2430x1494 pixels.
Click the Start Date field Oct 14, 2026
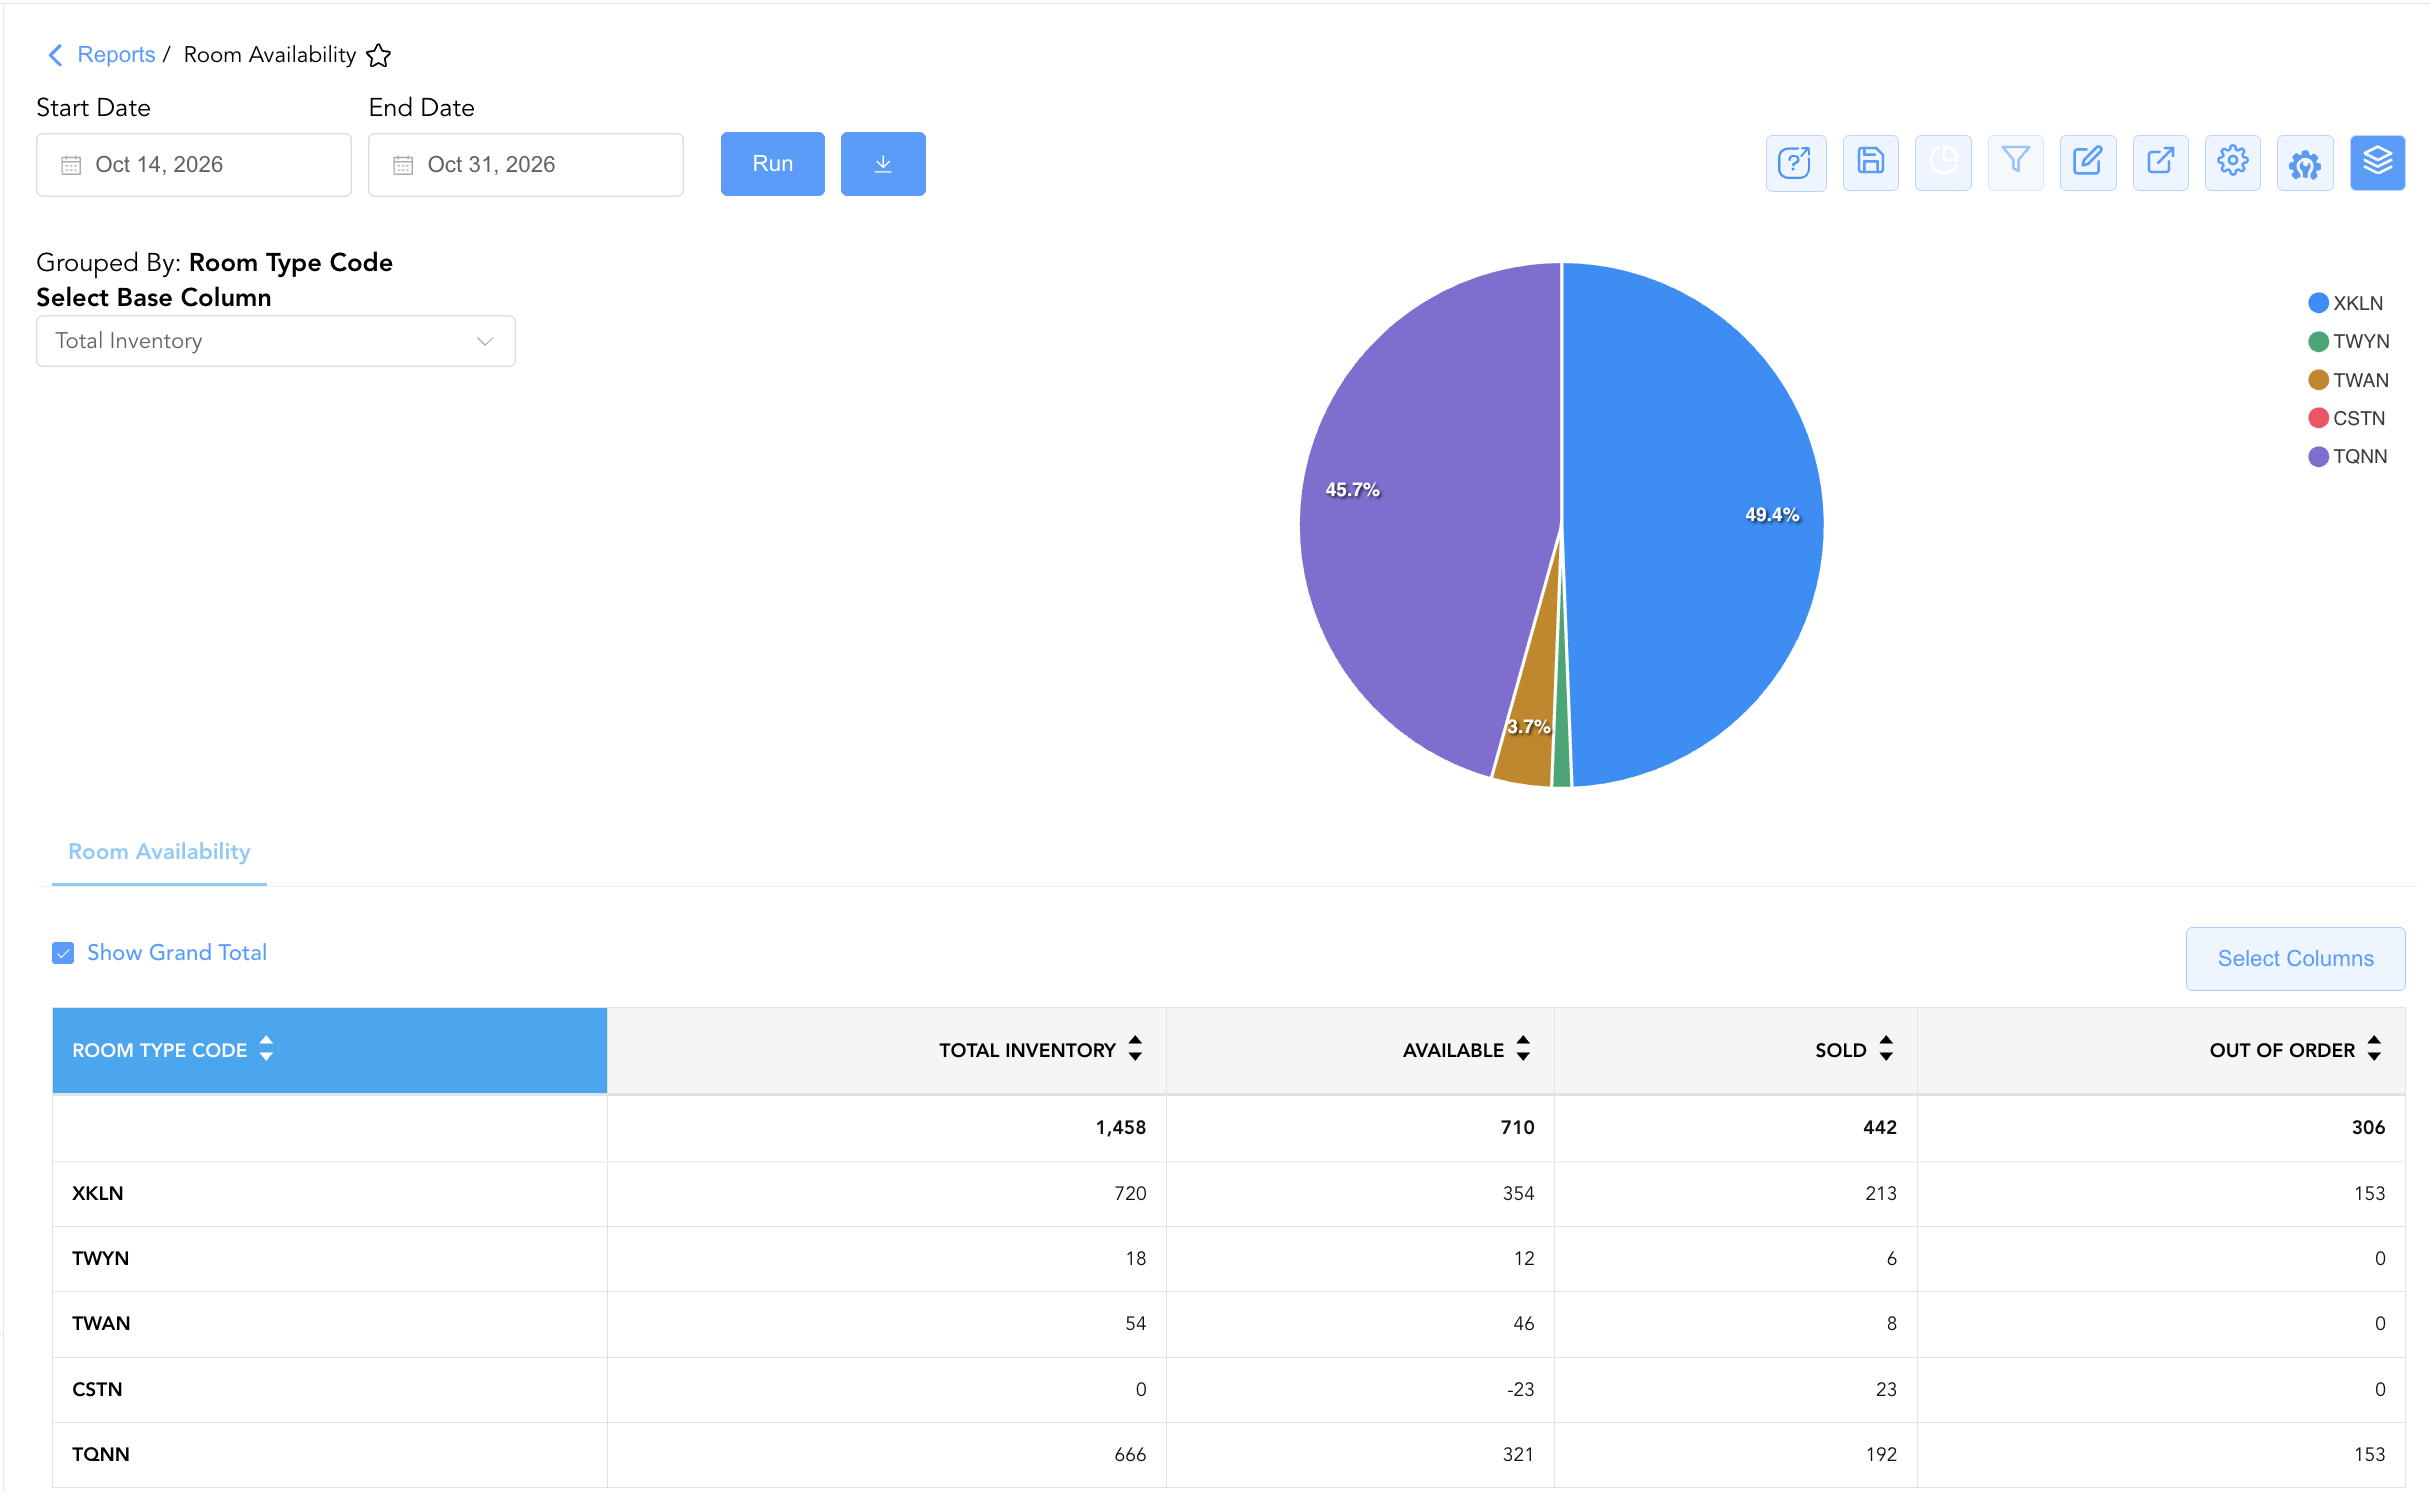(x=194, y=165)
